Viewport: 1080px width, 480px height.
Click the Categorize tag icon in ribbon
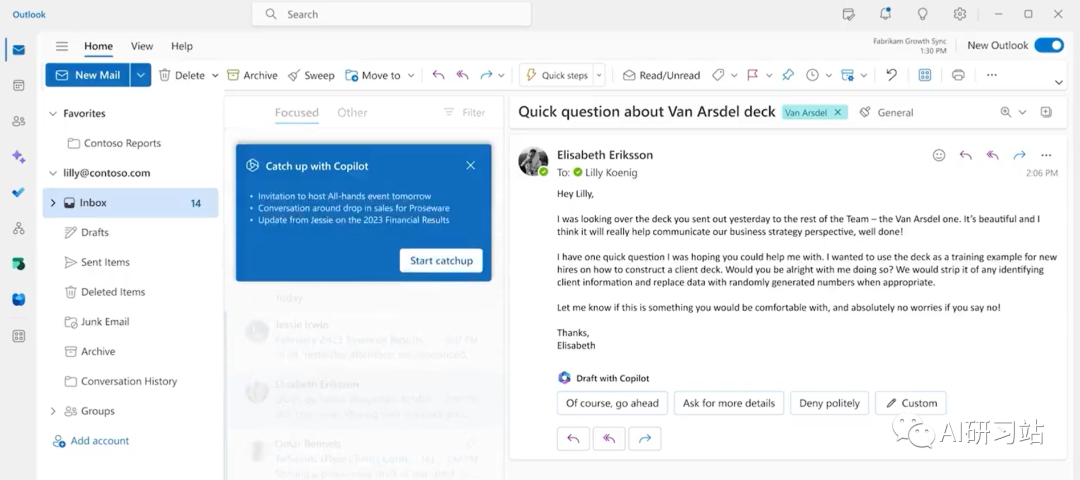718,75
